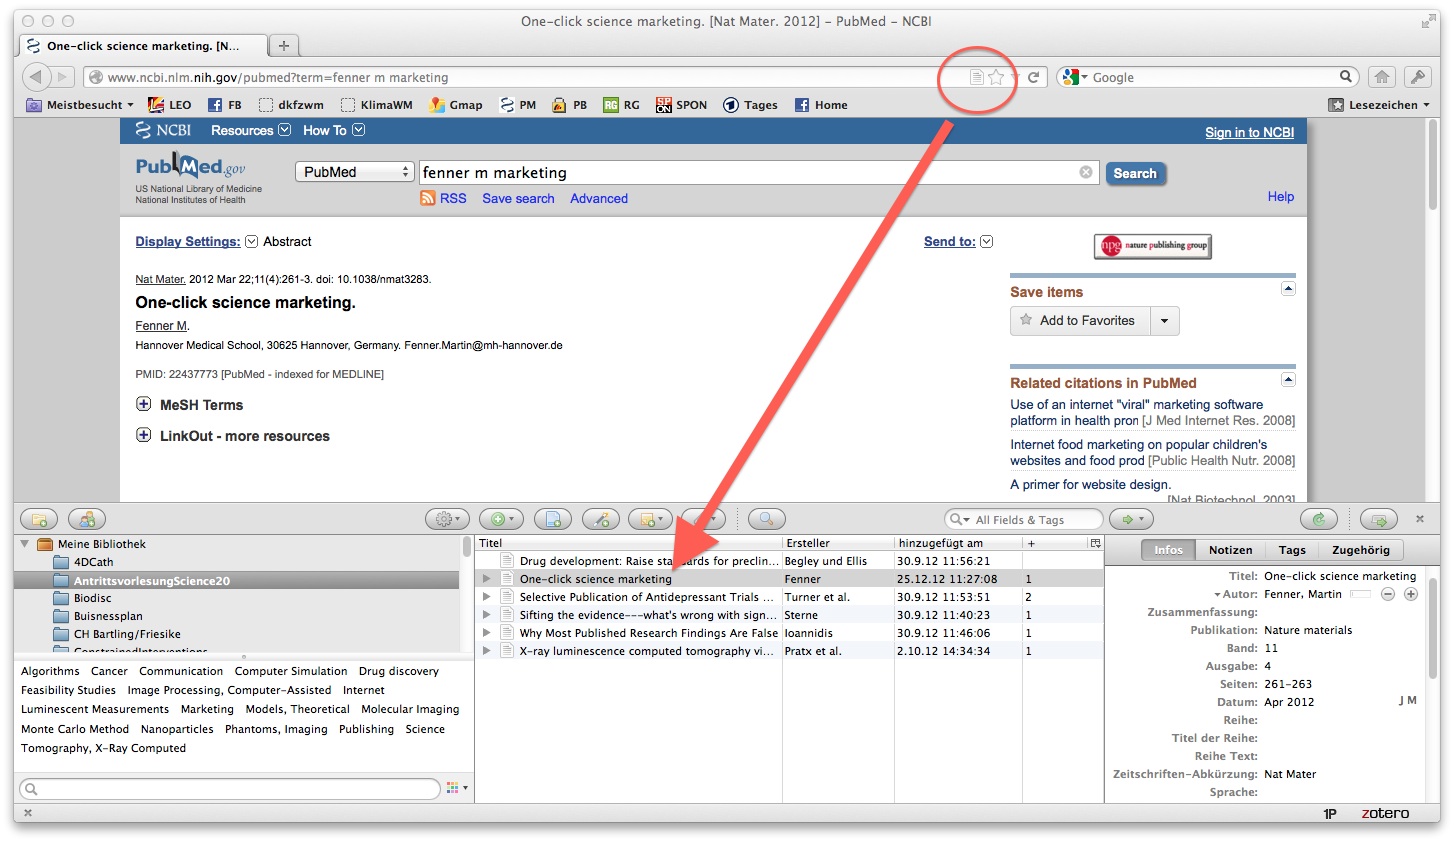Open the Advanced search link

point(599,198)
